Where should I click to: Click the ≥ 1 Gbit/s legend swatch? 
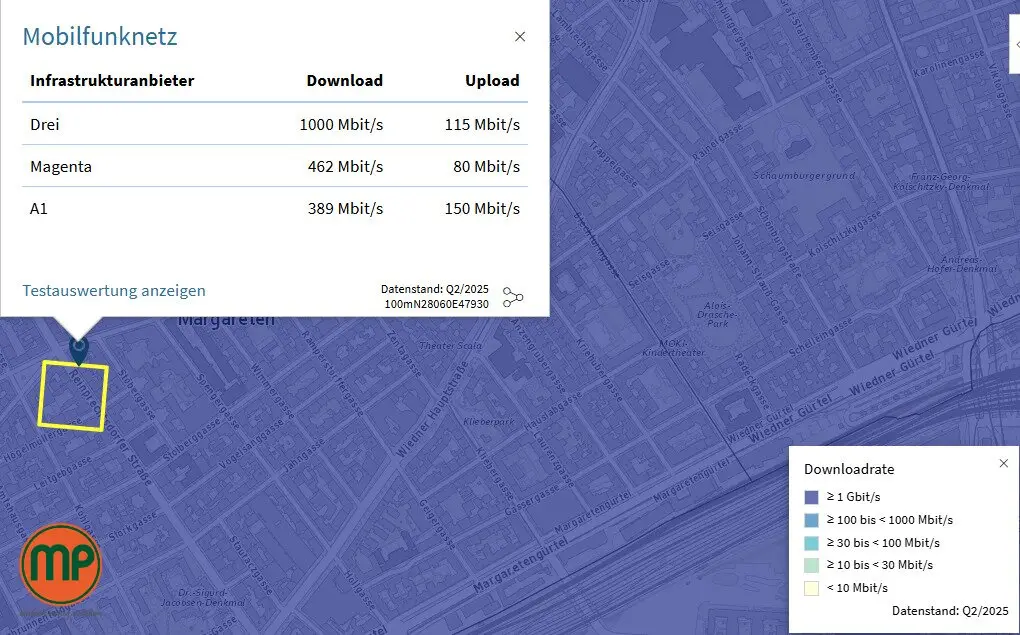pos(811,497)
